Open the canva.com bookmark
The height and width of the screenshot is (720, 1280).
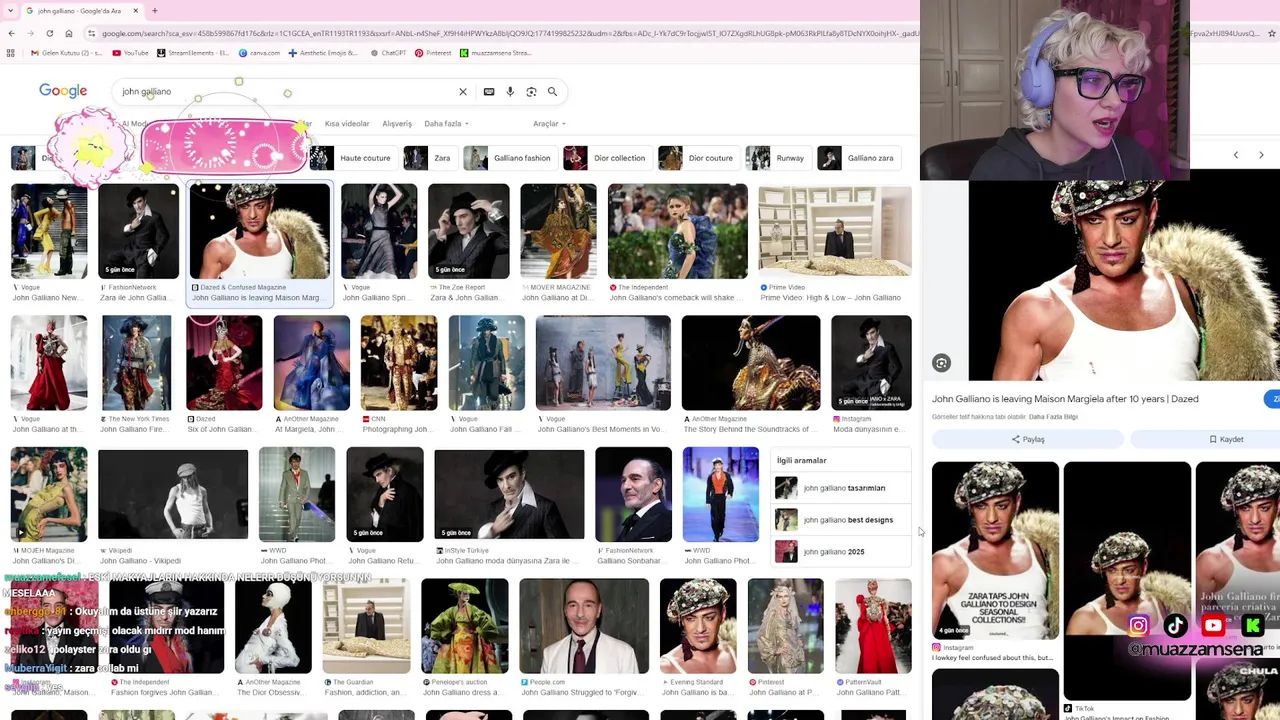coord(259,53)
